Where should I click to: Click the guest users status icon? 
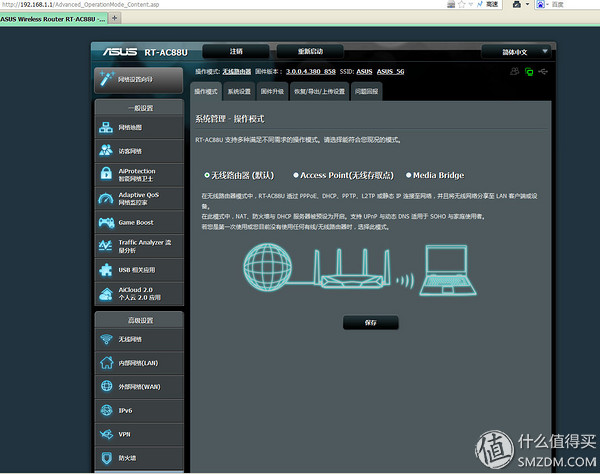[515, 71]
